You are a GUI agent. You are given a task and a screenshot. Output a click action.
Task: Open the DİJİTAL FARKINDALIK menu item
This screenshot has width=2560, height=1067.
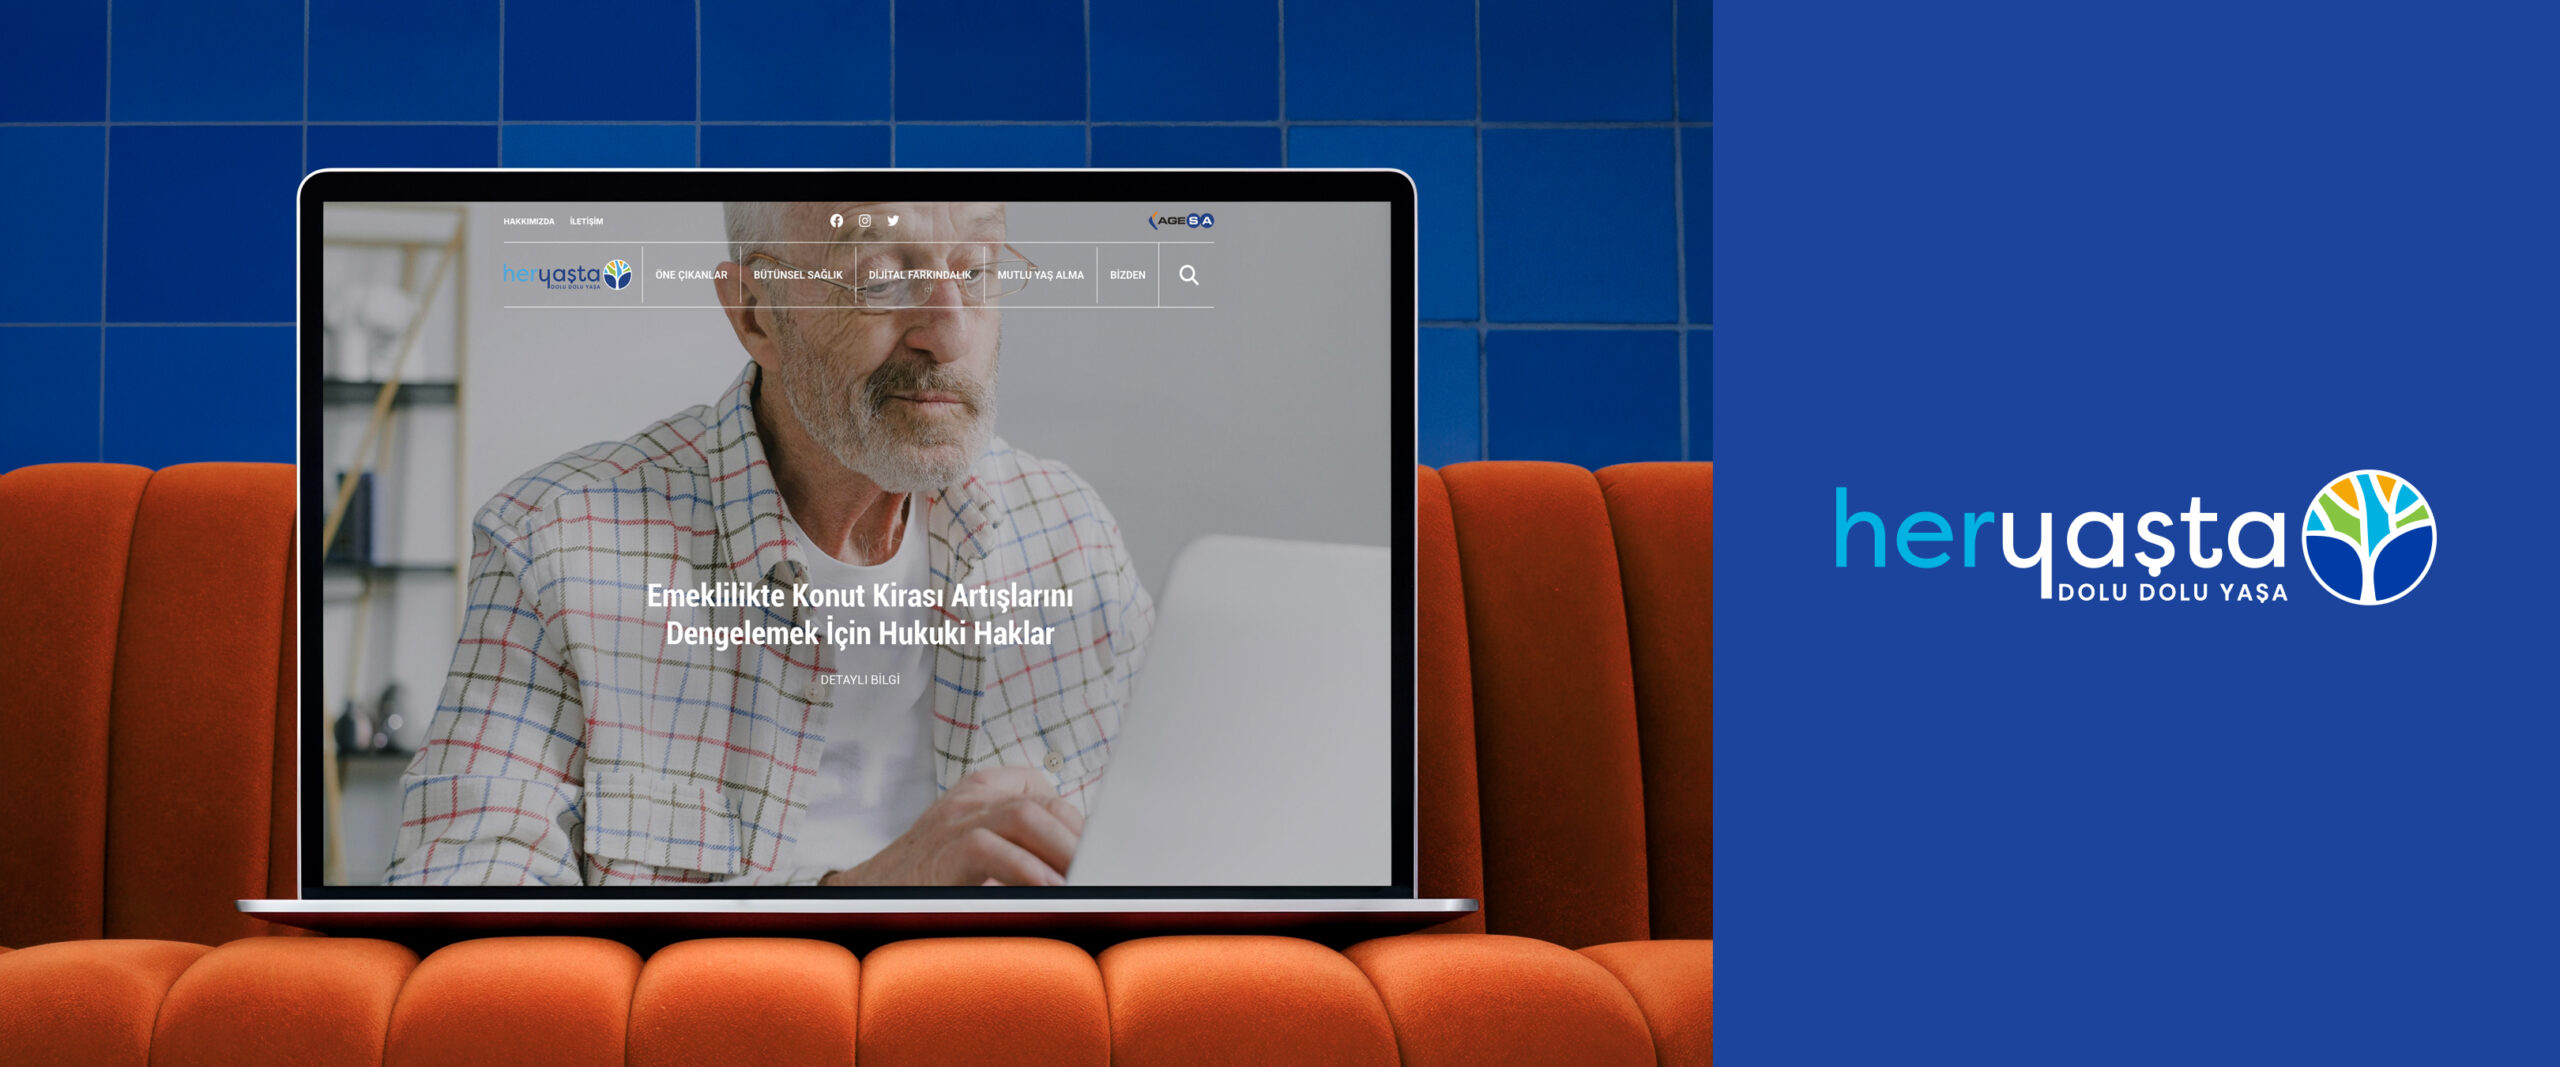pyautogui.click(x=919, y=275)
